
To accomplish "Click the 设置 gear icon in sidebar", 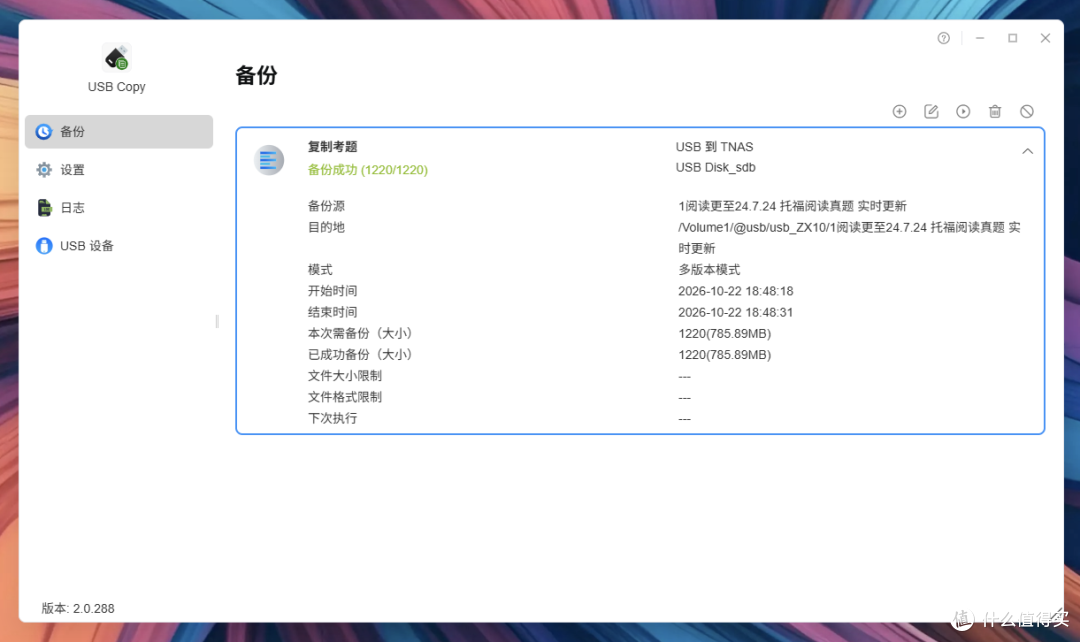I will click(44, 169).
